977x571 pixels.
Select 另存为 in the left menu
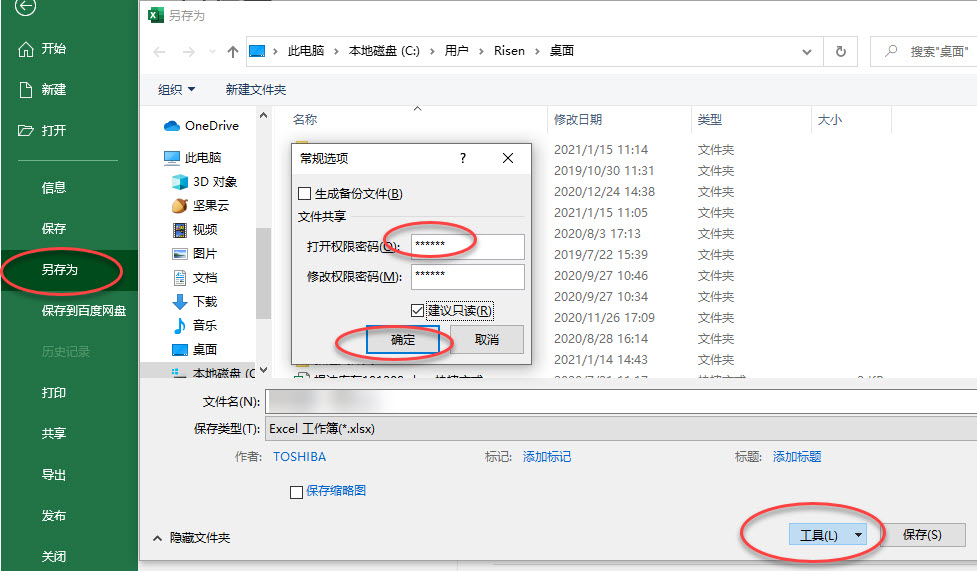[x=59, y=270]
